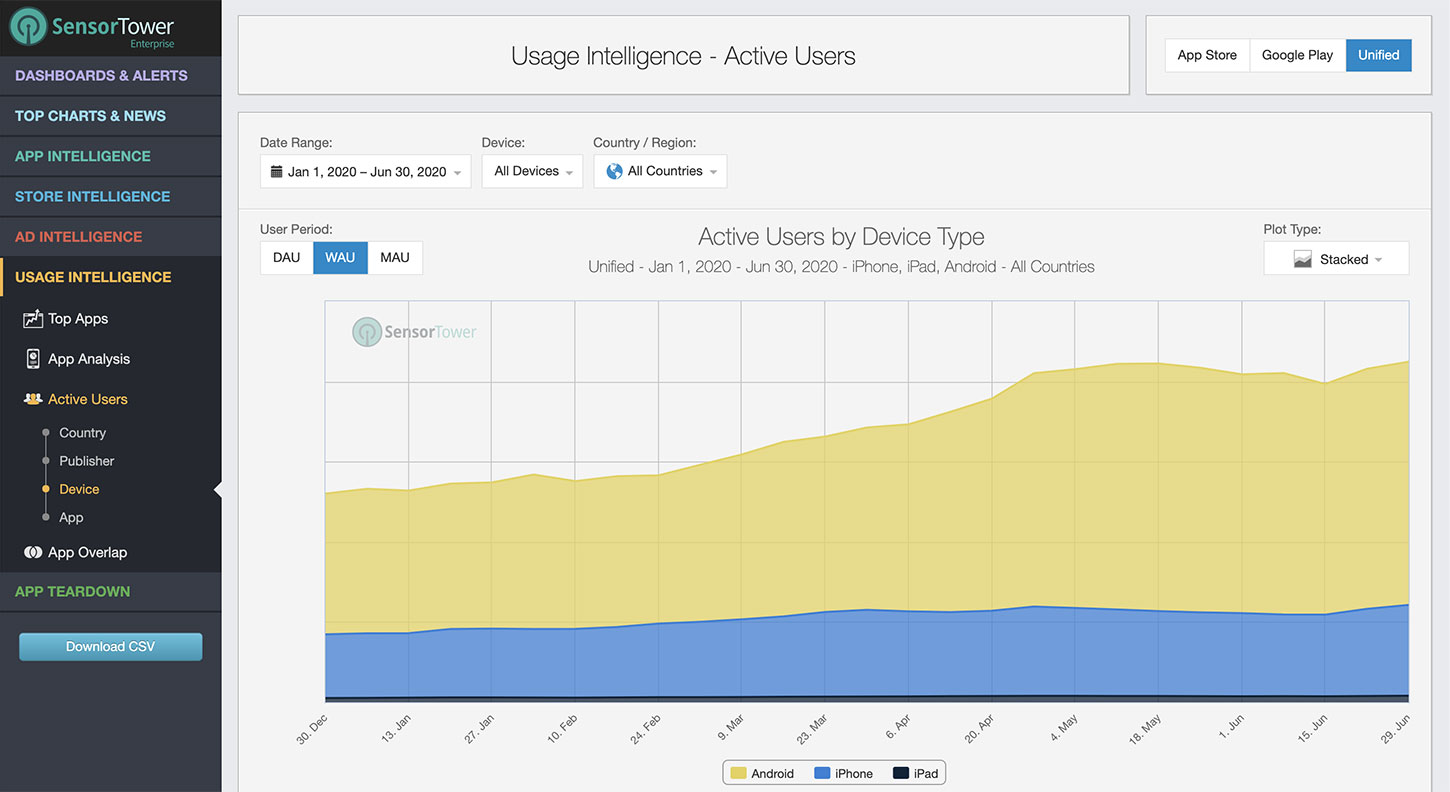Go to the Ad Intelligence section
The image size is (1450, 792).
(x=78, y=237)
